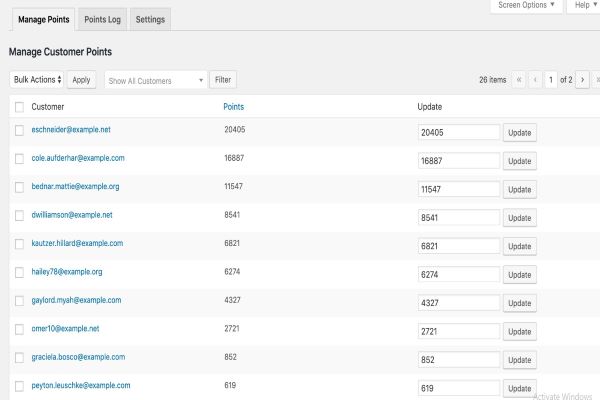Click the points field showing 8541
Screen dimensions: 600x400
pos(458,217)
